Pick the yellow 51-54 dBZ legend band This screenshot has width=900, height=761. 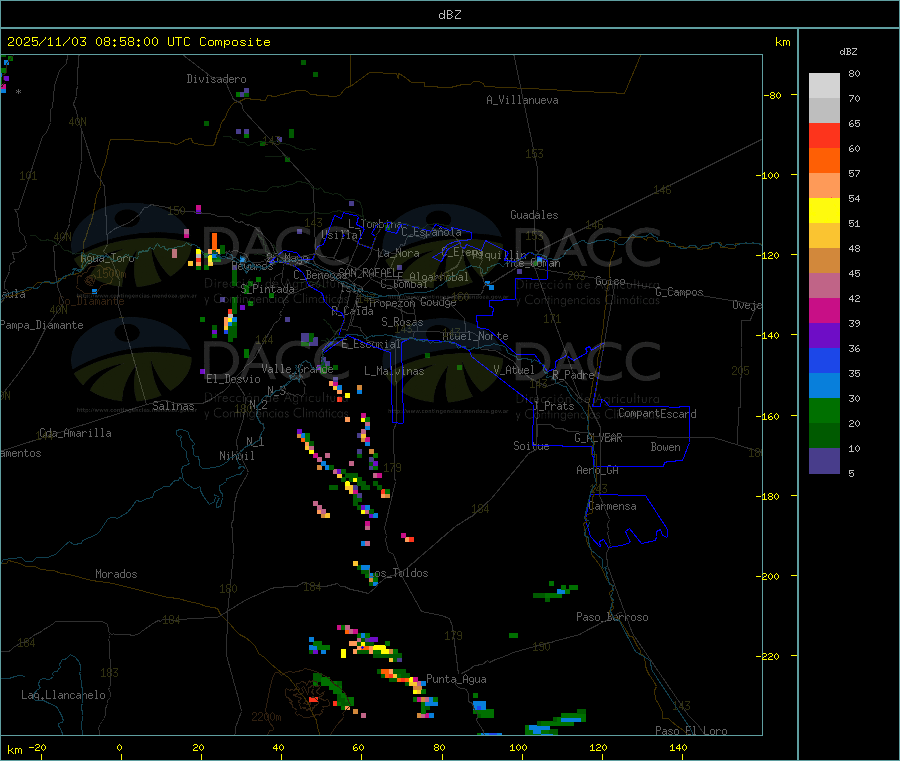(824, 211)
